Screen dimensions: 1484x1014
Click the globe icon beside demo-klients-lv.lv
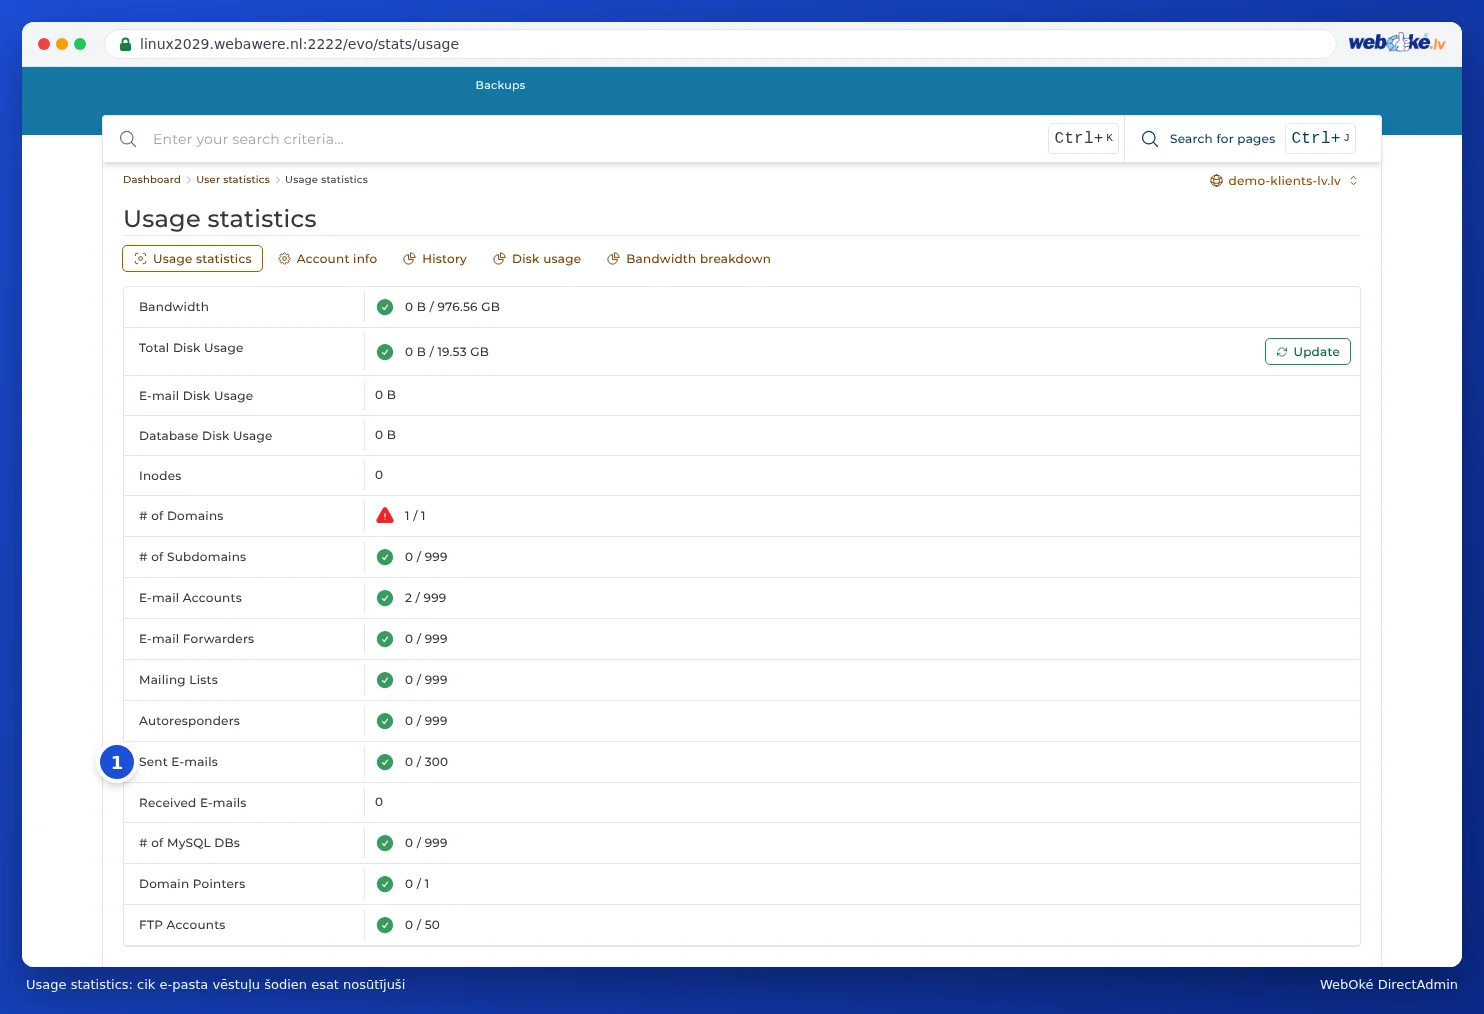click(x=1216, y=181)
